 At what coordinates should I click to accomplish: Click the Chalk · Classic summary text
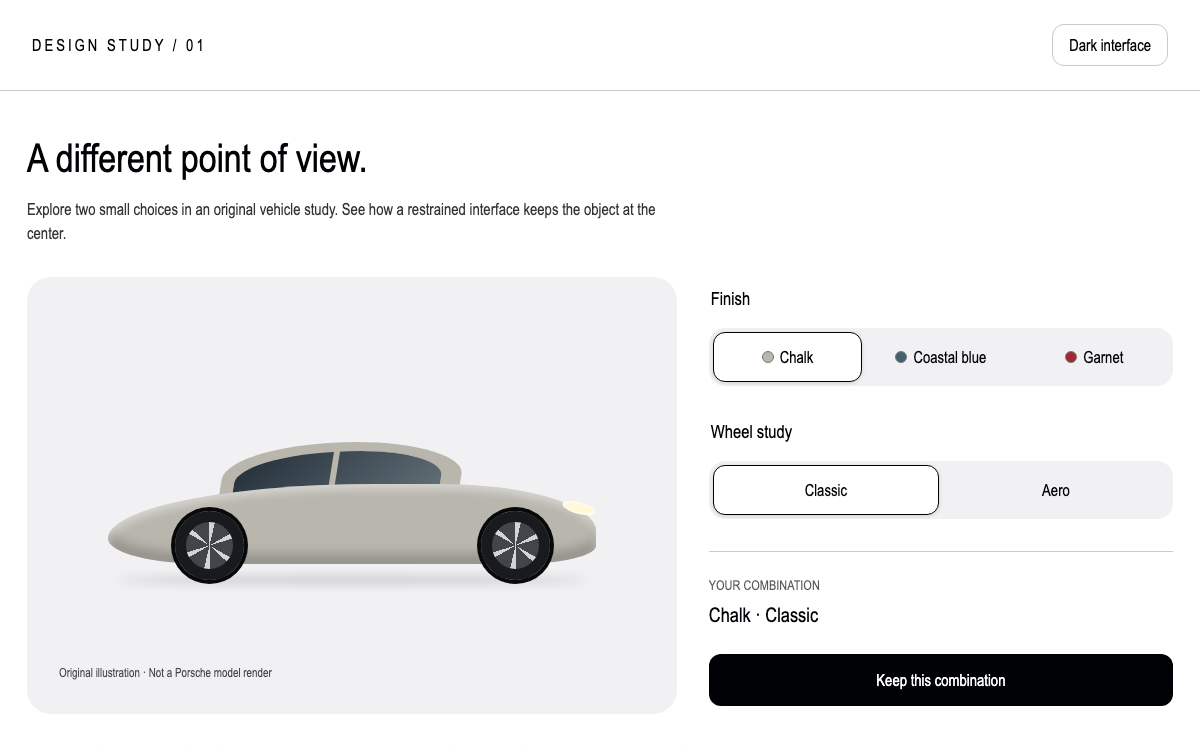click(x=763, y=615)
